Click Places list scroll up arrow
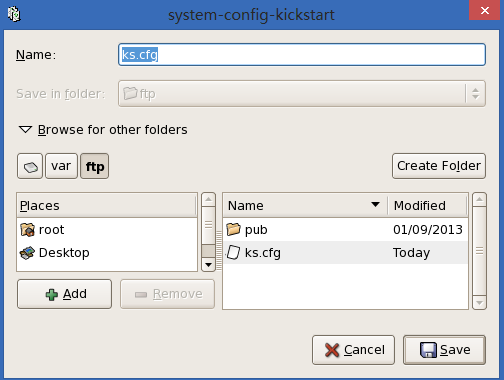 click(x=209, y=200)
